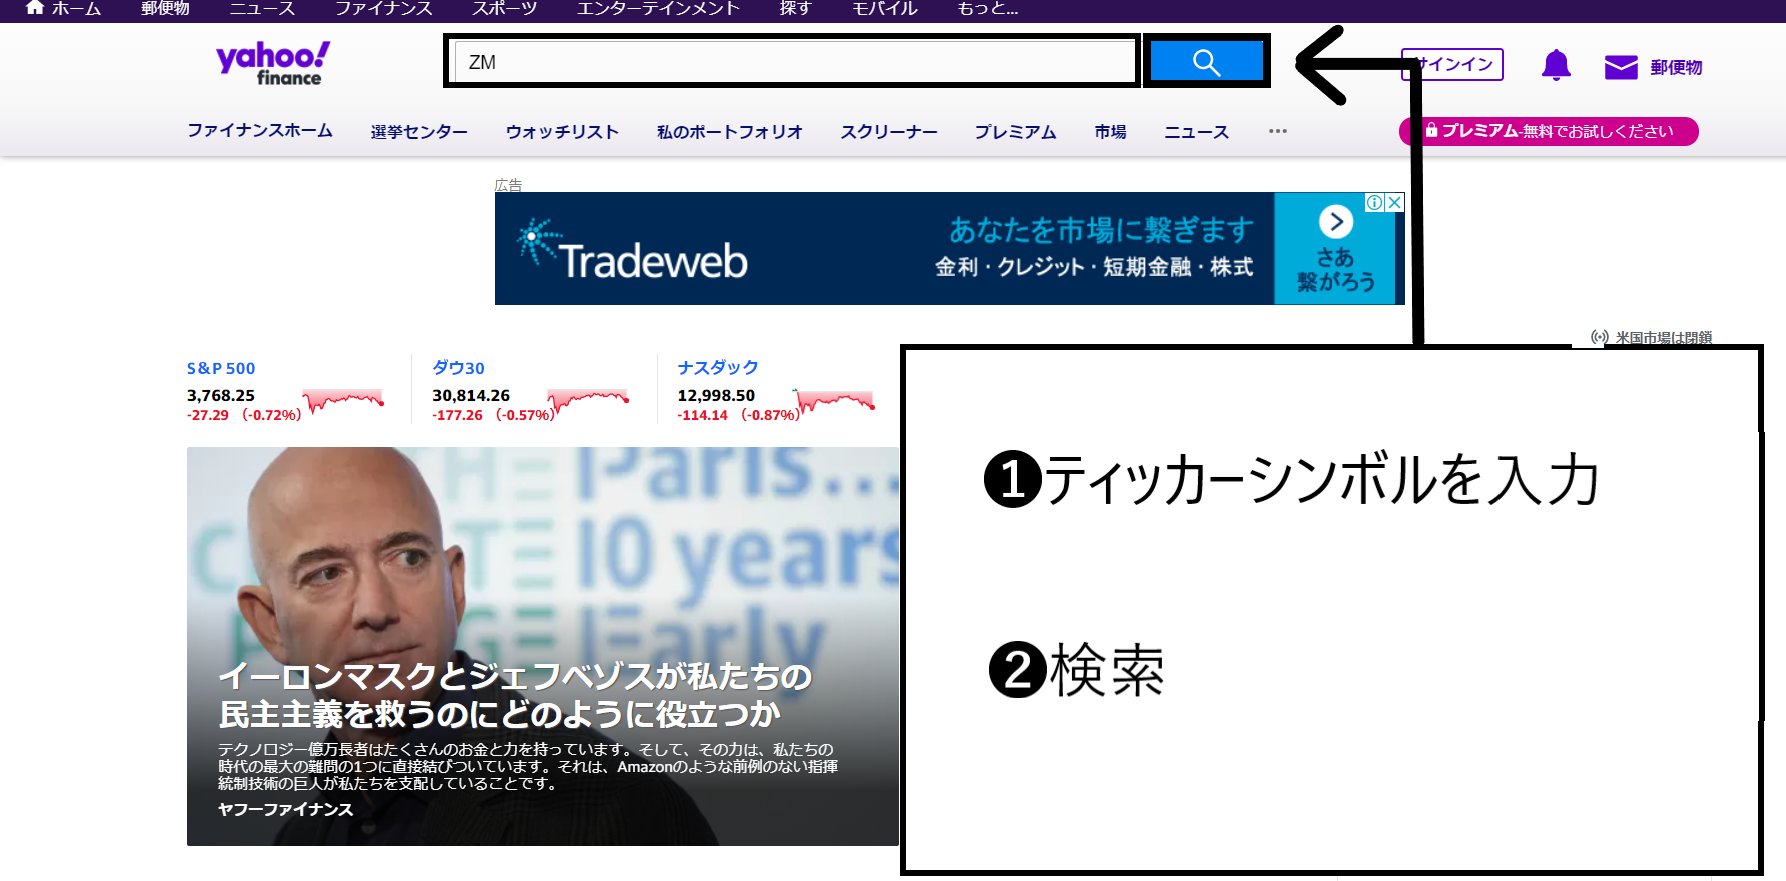Open the mail envelope icon
This screenshot has height=881, width=1786.
coord(1621,67)
